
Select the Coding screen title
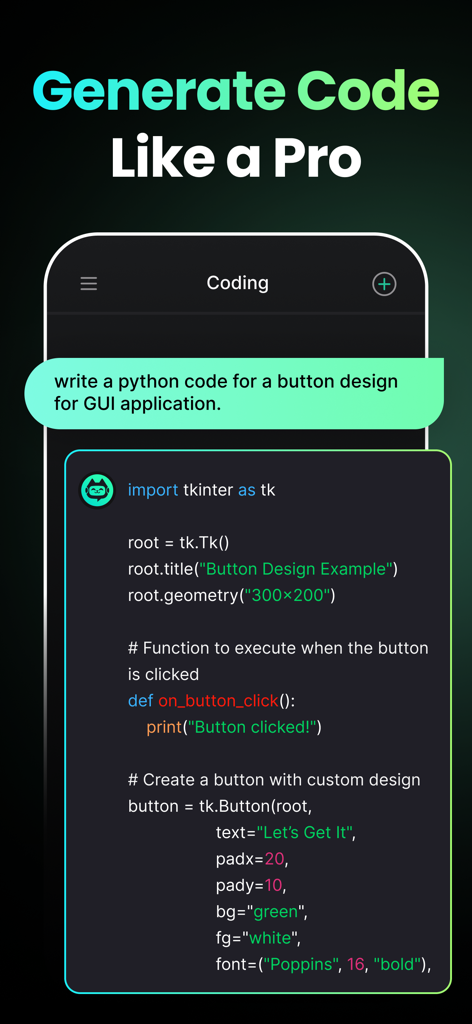point(238,283)
